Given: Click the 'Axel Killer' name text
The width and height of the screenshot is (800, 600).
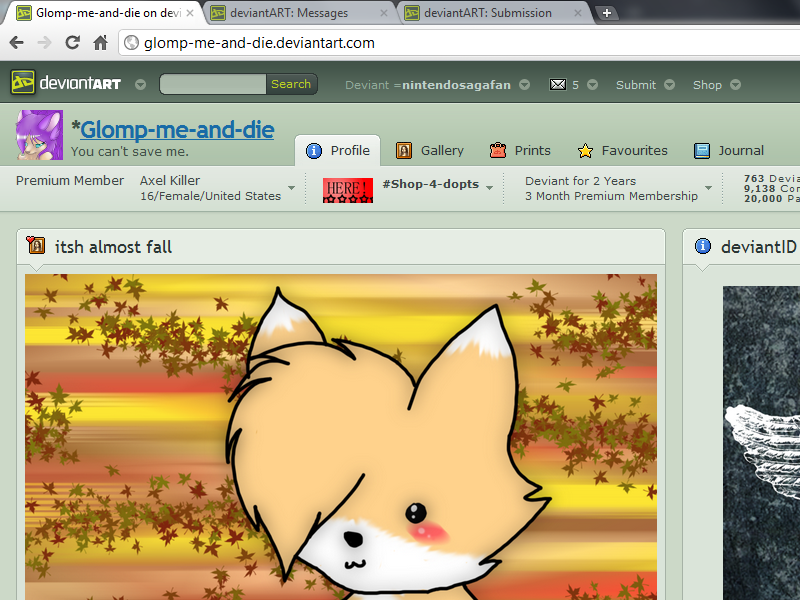Looking at the screenshot, I should click(170, 181).
